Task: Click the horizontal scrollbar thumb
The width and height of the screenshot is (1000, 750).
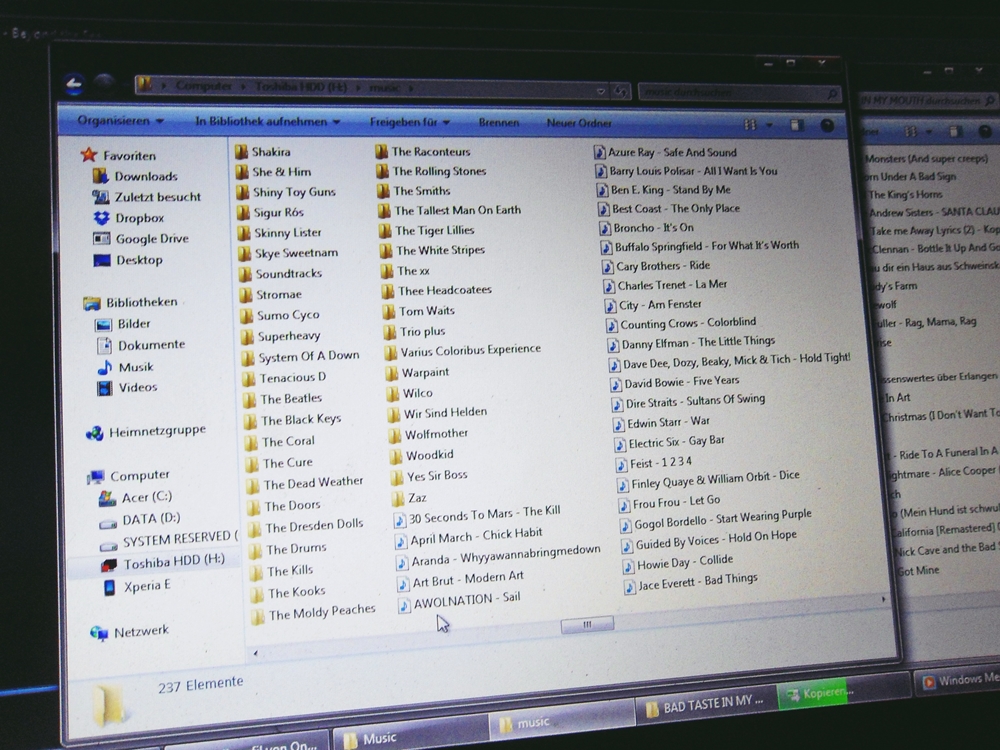Action: [587, 624]
